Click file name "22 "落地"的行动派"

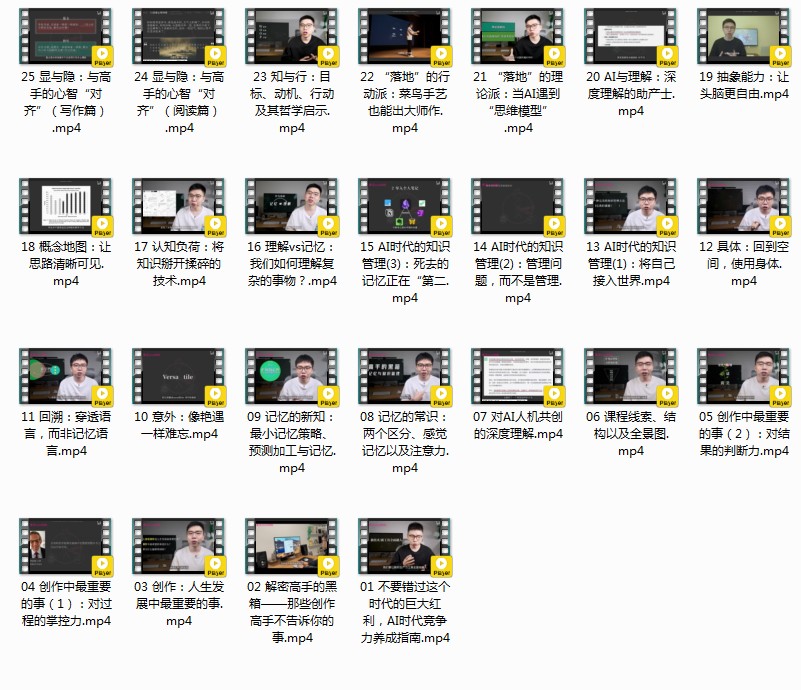(x=405, y=102)
